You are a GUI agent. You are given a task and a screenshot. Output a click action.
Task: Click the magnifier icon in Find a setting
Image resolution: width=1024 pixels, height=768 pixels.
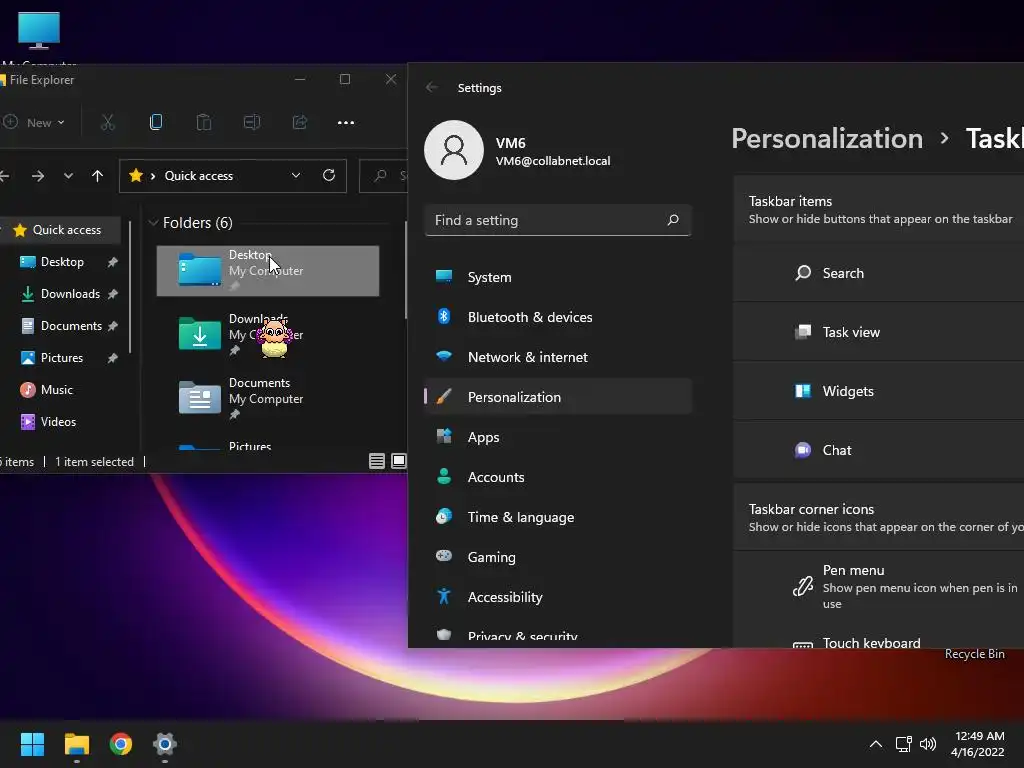point(673,220)
